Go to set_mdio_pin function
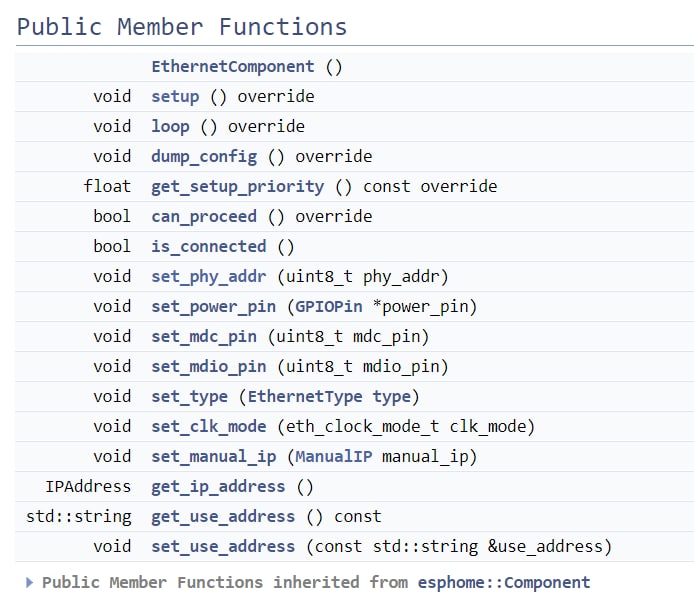This screenshot has width=694, height=613. coord(208,367)
